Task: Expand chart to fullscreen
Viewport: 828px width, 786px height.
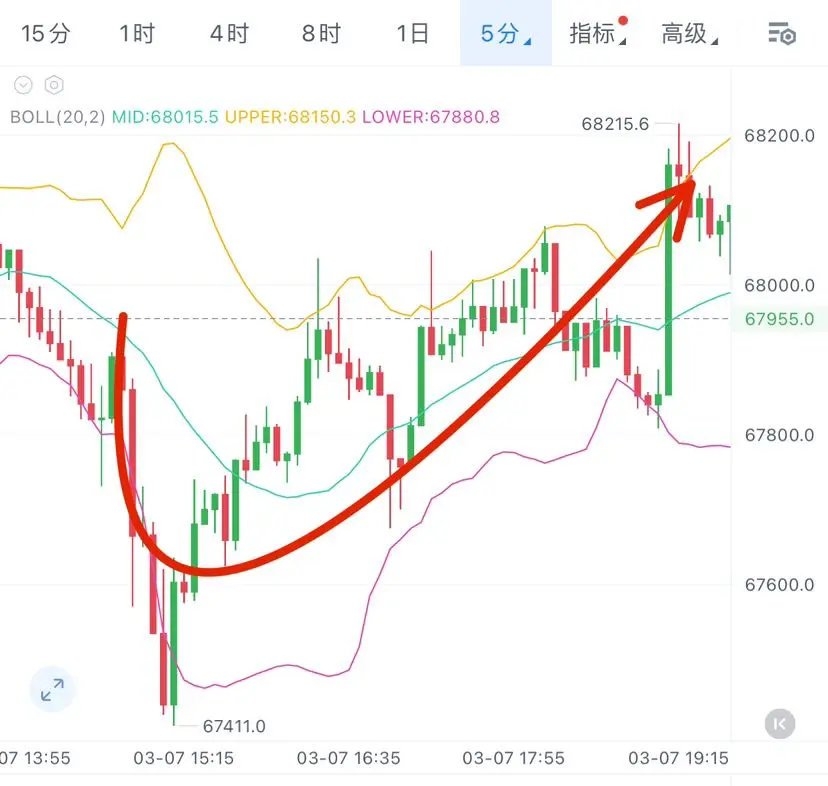Action: (x=52, y=689)
